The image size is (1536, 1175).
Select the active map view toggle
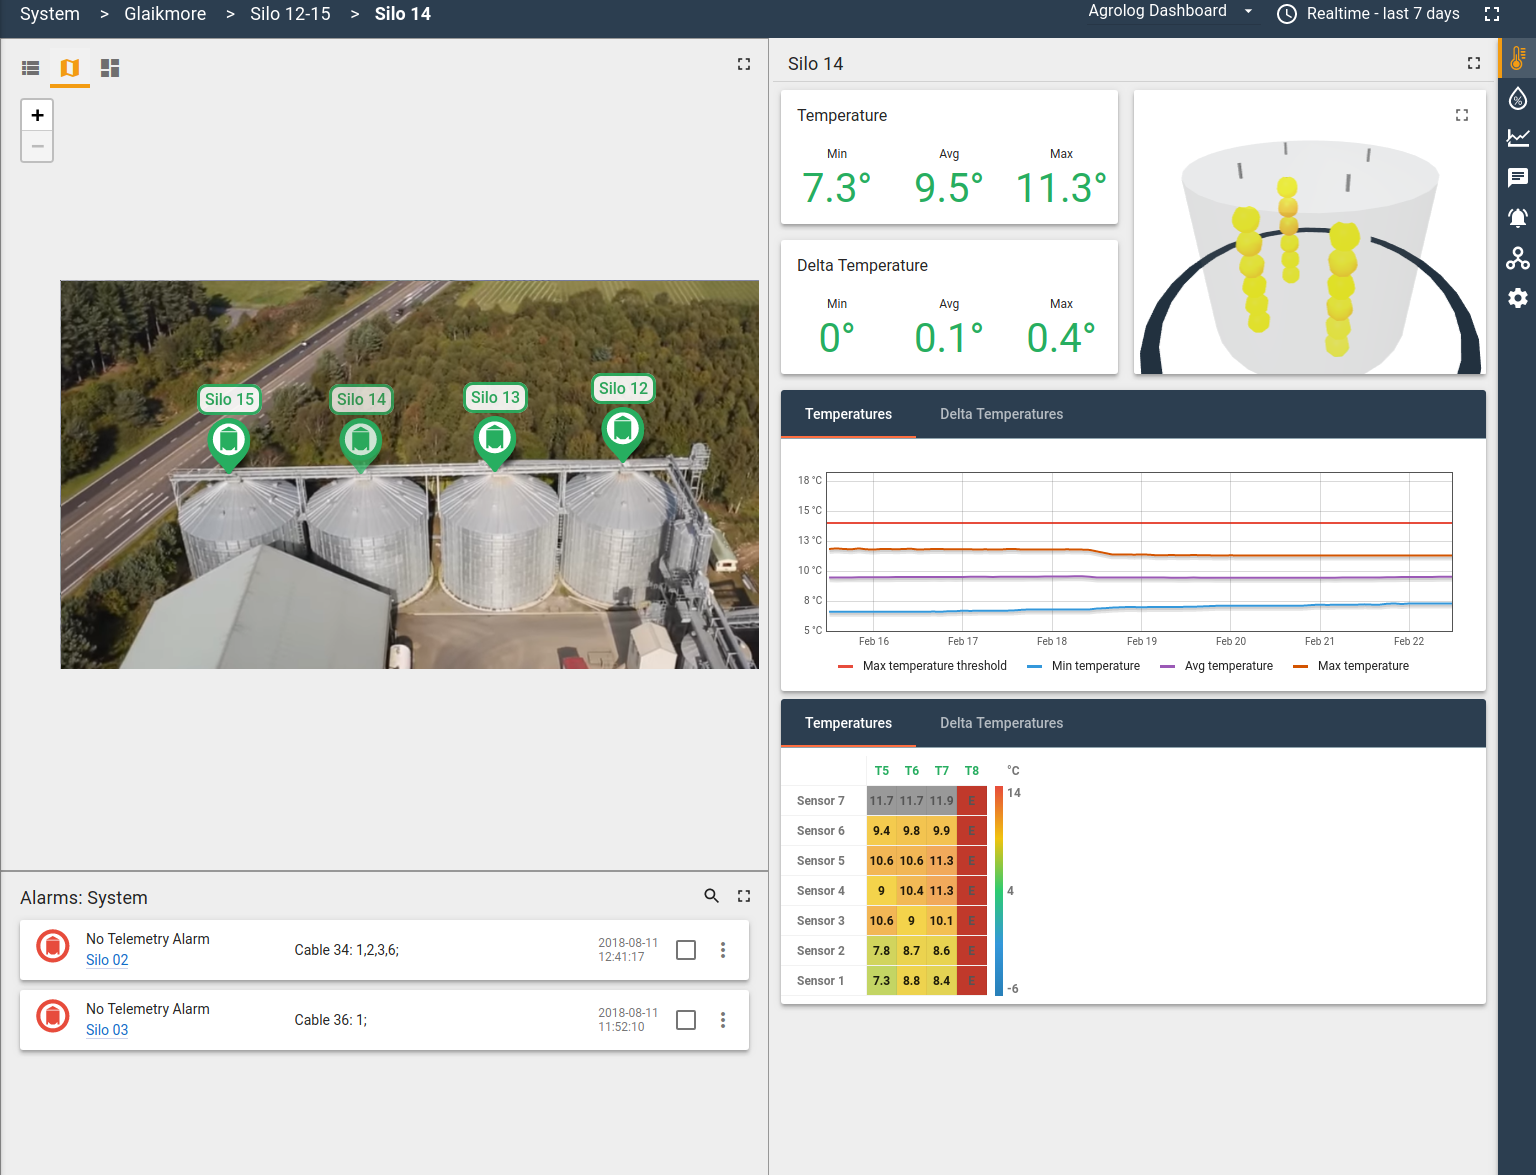(x=69, y=68)
